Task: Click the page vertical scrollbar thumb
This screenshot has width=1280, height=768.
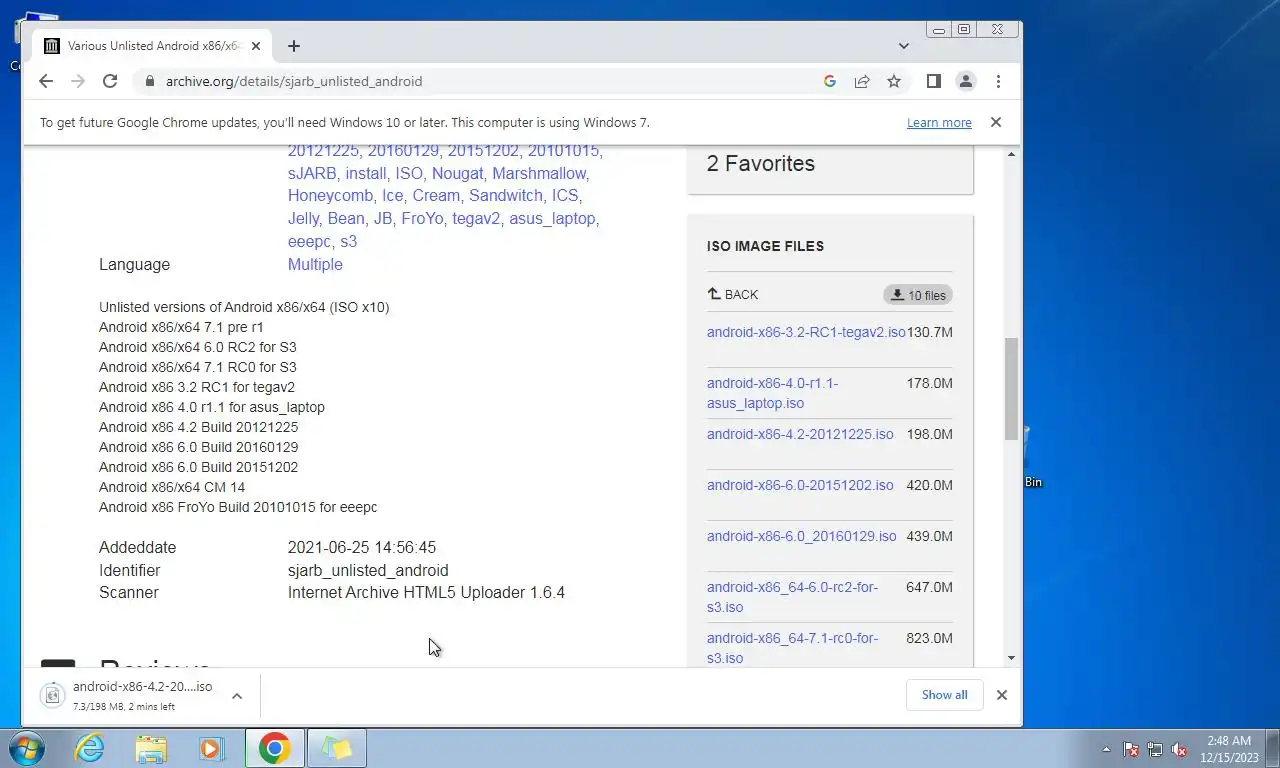Action: (x=1011, y=389)
